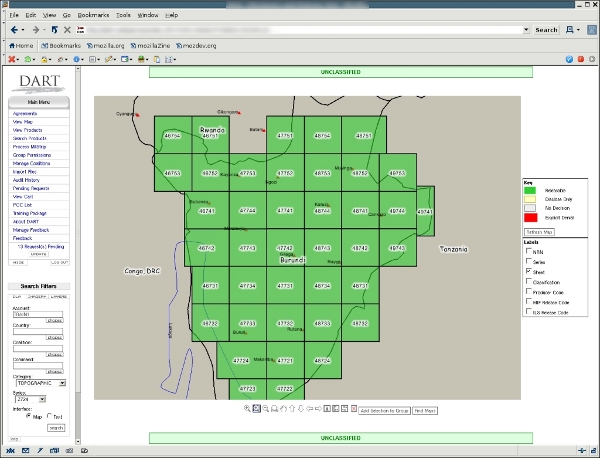Click the red Explicit Denial key swatch
The image size is (600, 458).
[530, 218]
